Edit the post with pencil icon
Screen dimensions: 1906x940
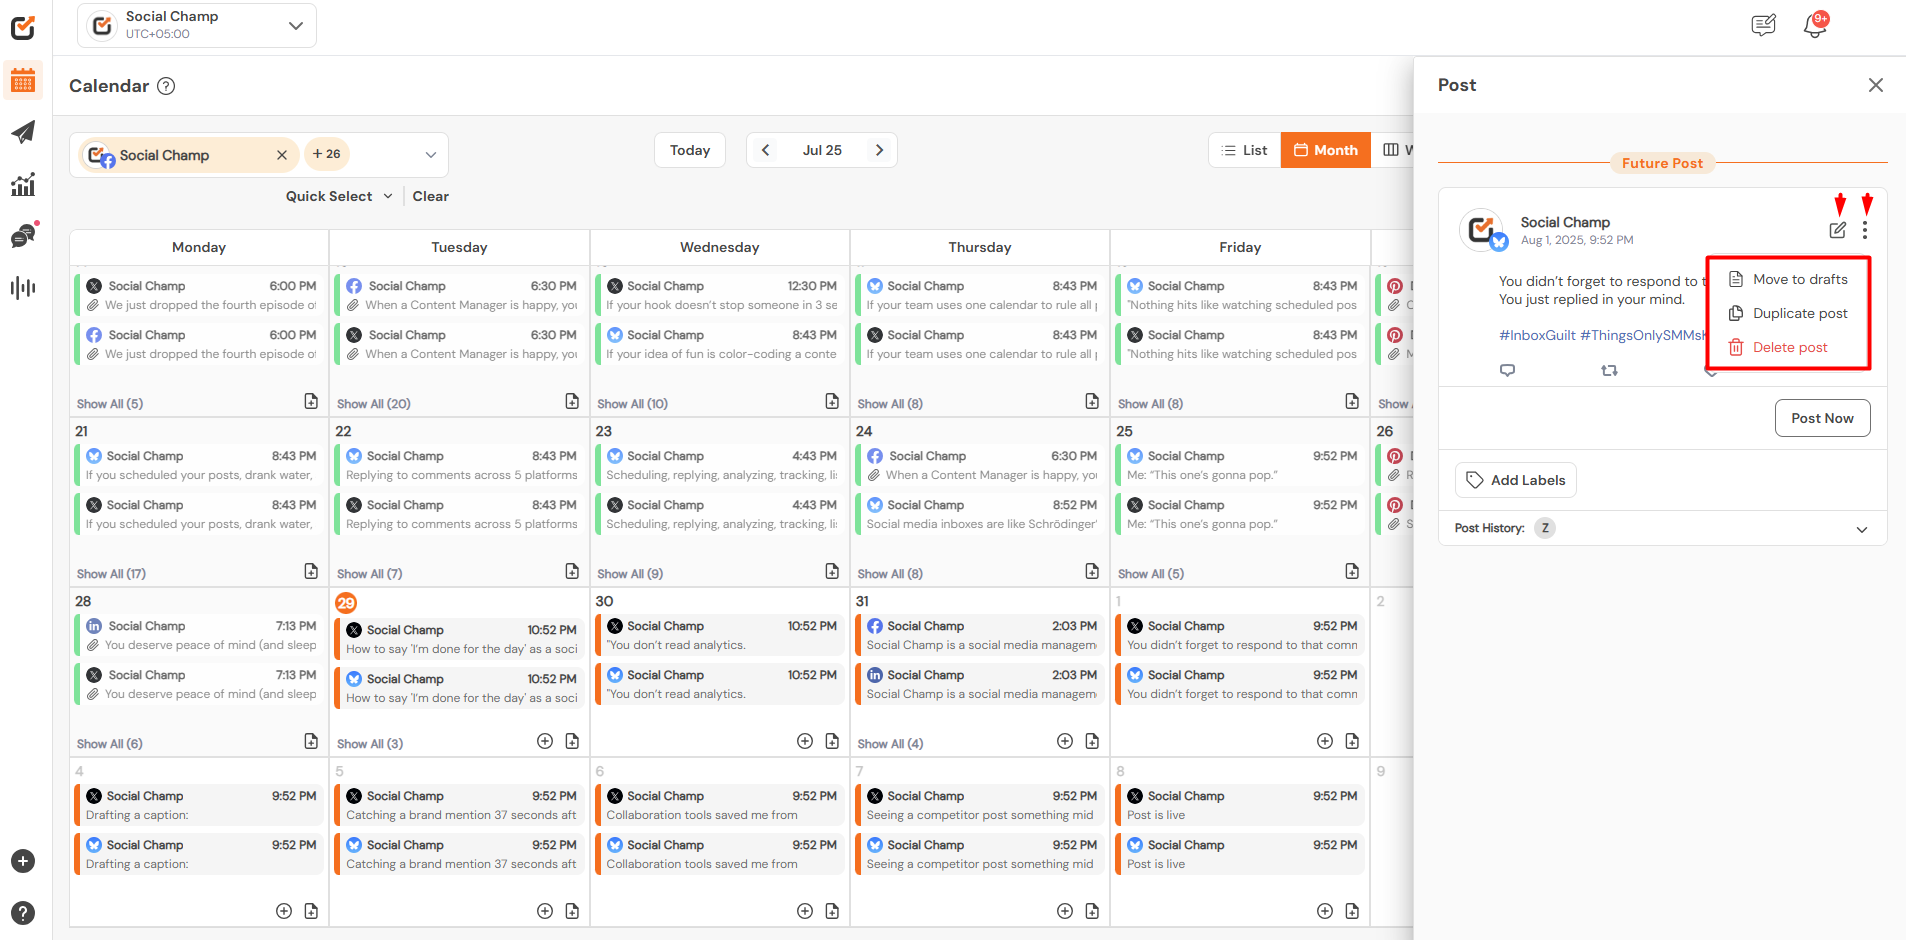pyautogui.click(x=1838, y=230)
